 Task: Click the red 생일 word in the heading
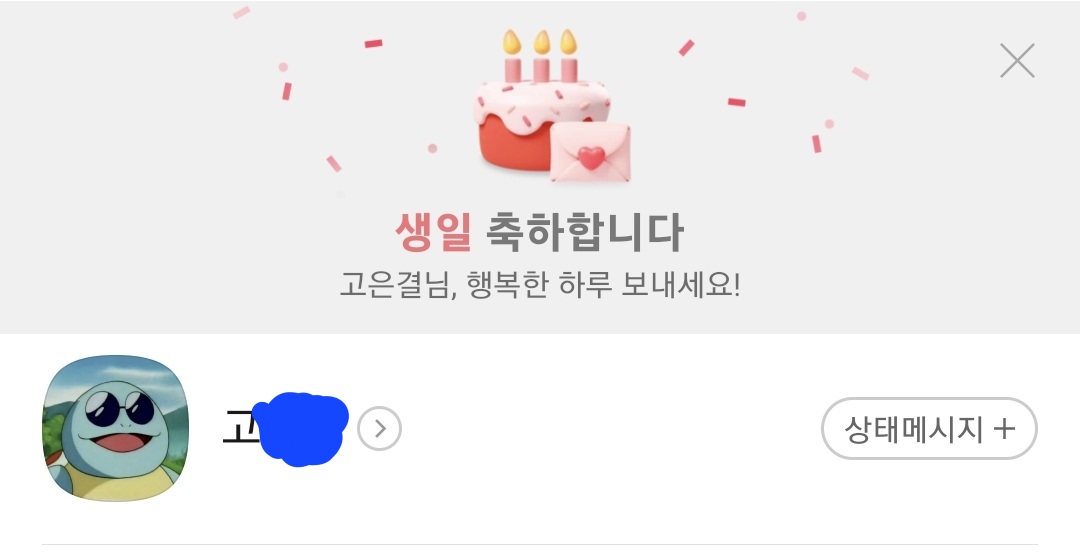tap(433, 231)
